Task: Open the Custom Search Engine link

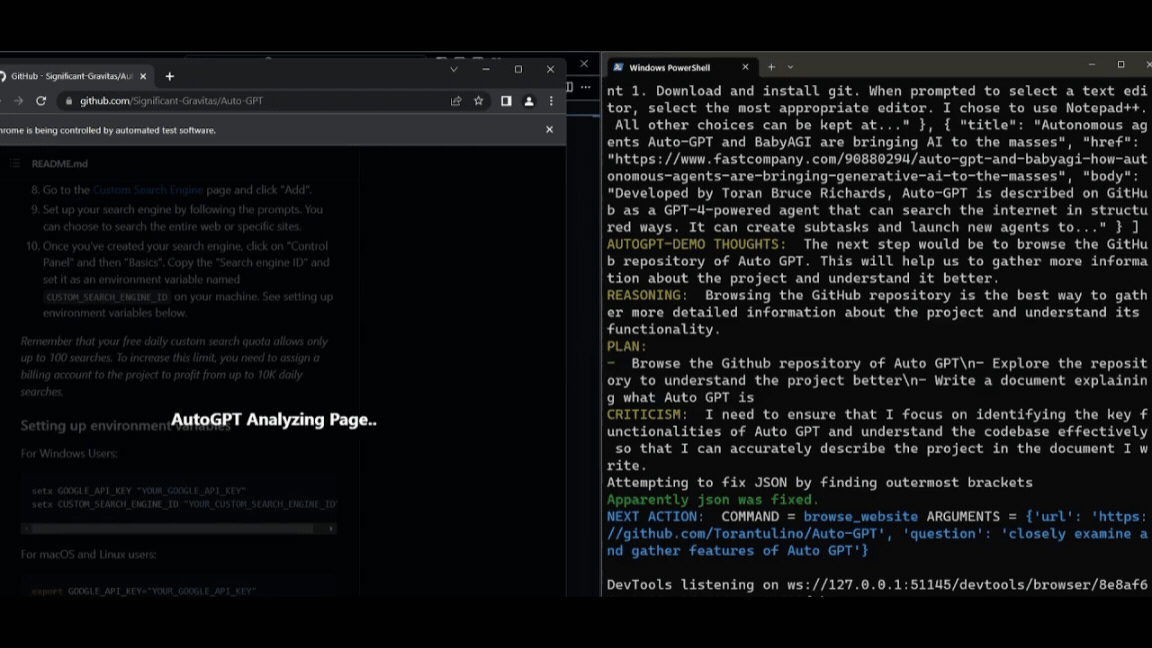Action: [x=148, y=190]
